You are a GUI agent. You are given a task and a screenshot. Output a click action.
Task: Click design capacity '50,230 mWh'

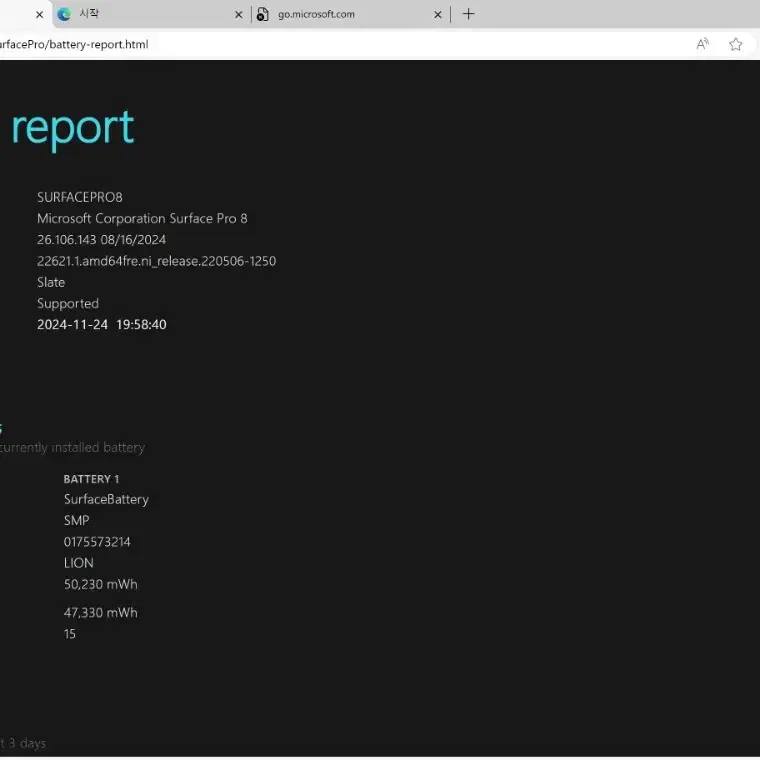[x=101, y=585]
